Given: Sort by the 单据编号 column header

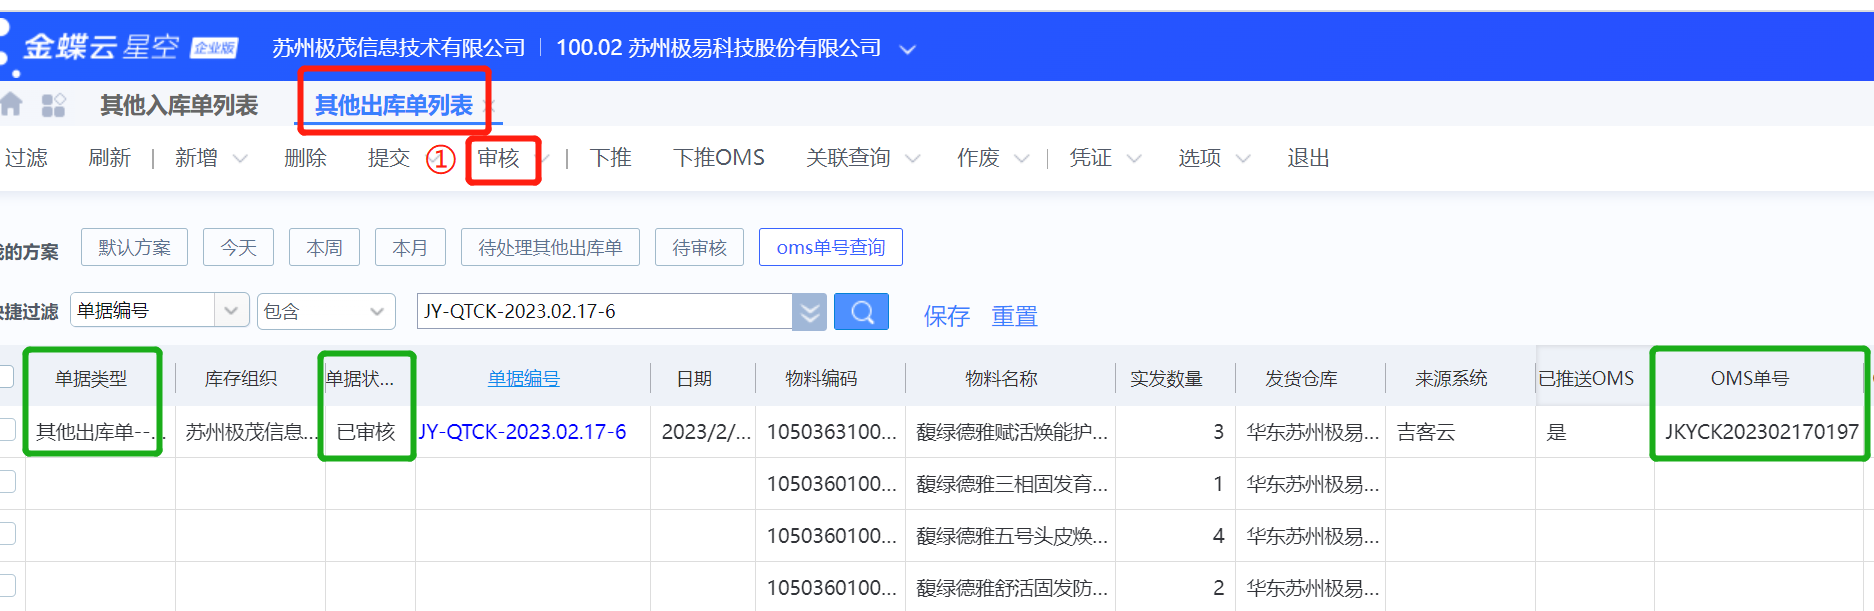Looking at the screenshot, I should click(523, 379).
